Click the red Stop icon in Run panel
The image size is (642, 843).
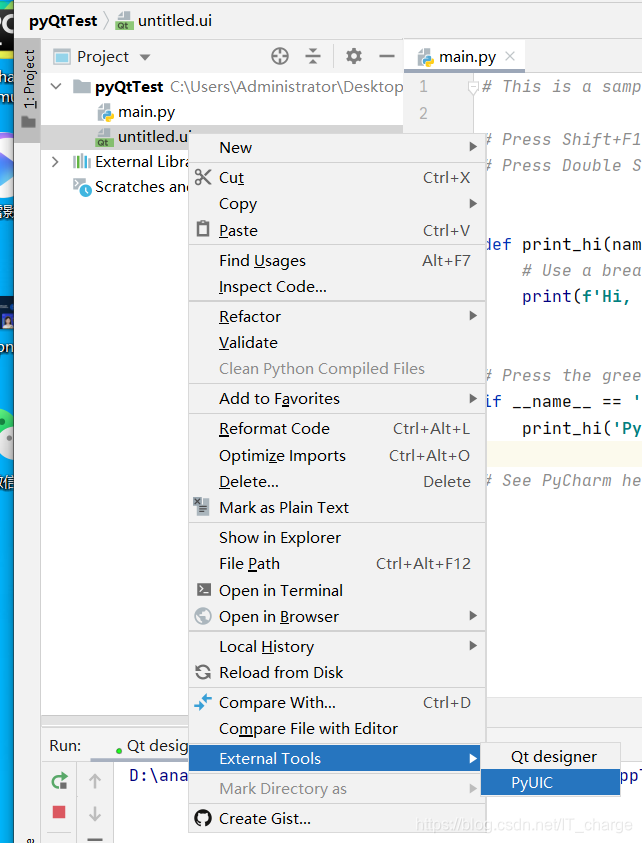click(59, 812)
